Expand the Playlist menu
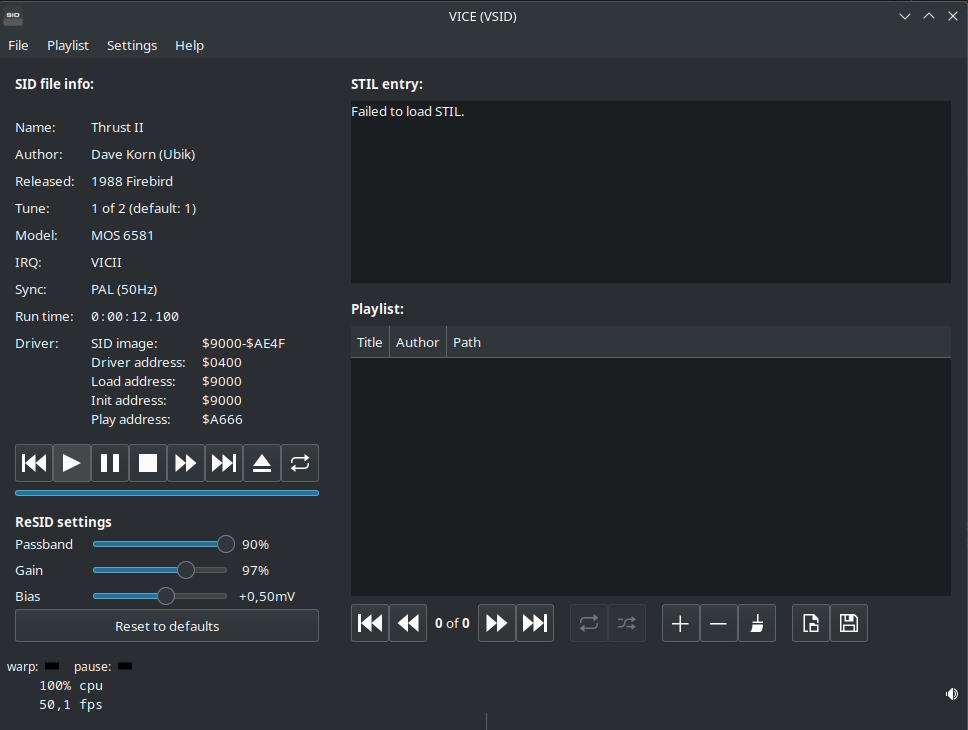This screenshot has height=730, width=968. [x=68, y=45]
